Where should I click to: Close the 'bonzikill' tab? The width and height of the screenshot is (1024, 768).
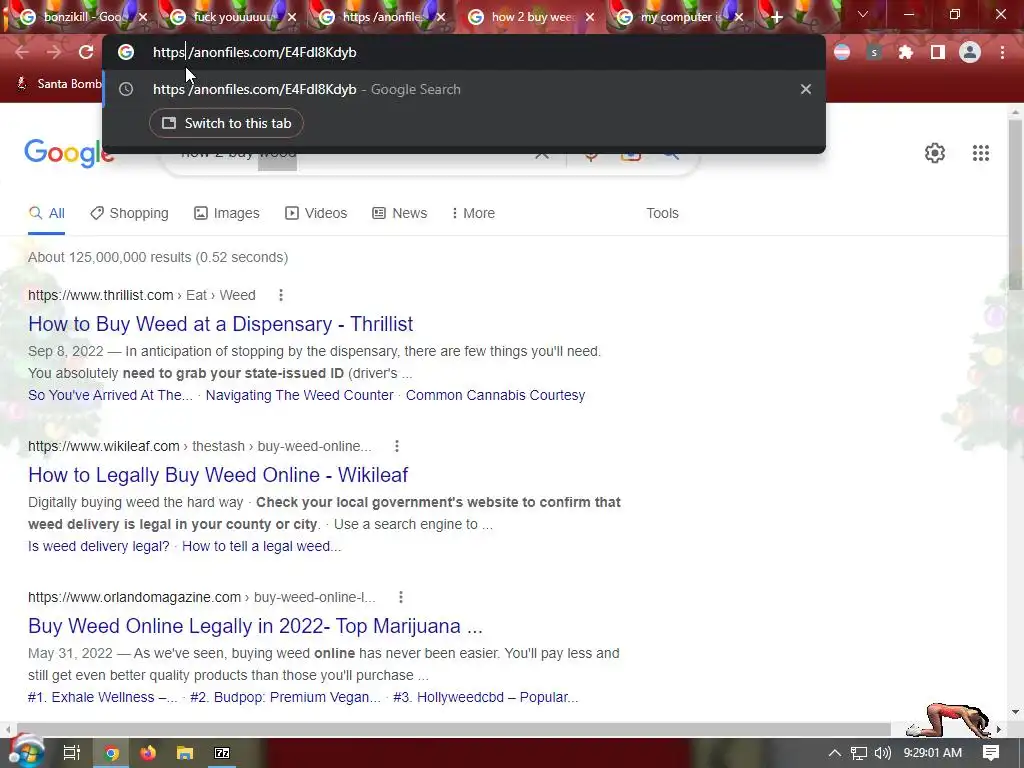pos(144,17)
